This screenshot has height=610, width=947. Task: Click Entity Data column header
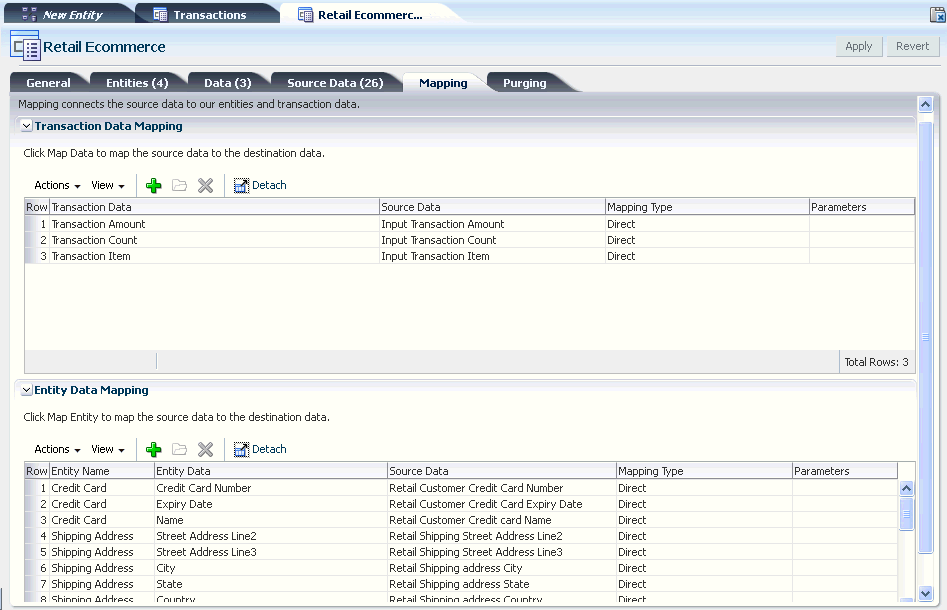pyautogui.click(x=271, y=471)
